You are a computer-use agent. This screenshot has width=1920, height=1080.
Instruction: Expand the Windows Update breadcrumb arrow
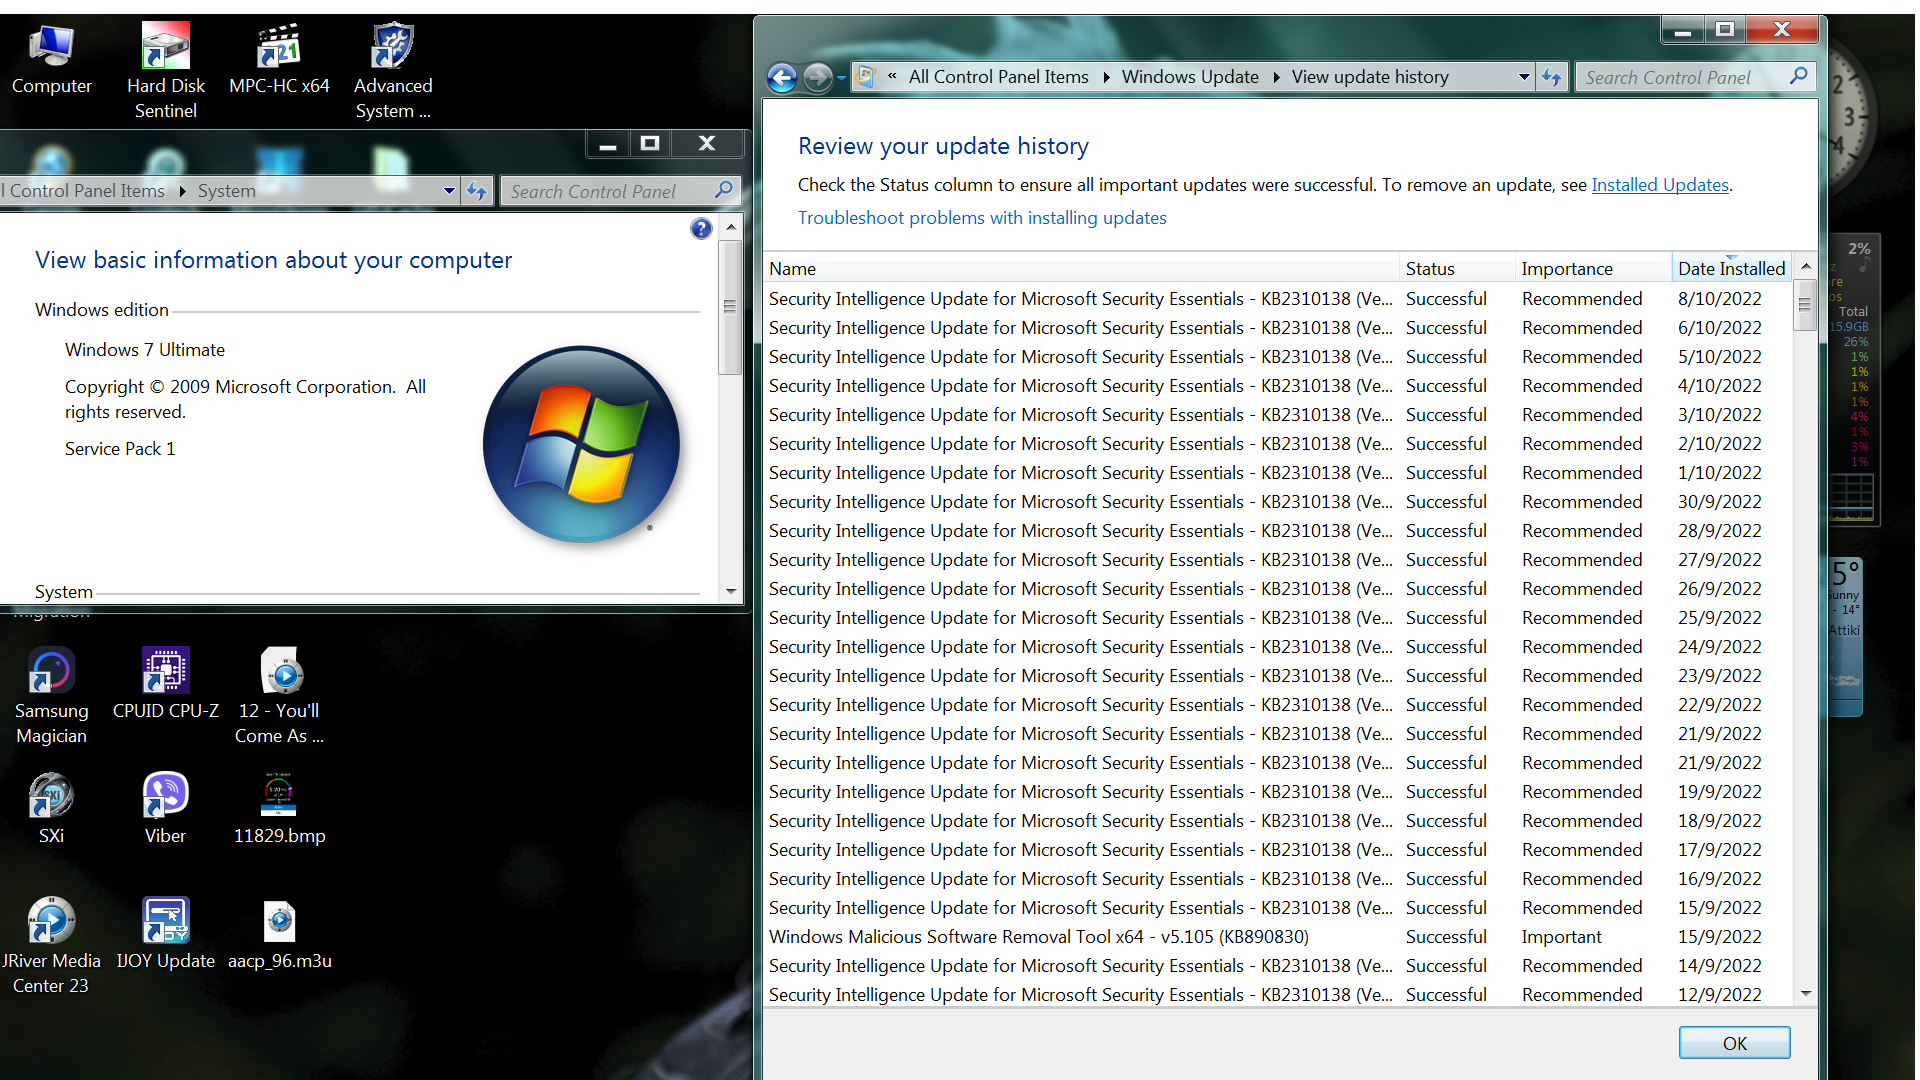tap(1276, 77)
